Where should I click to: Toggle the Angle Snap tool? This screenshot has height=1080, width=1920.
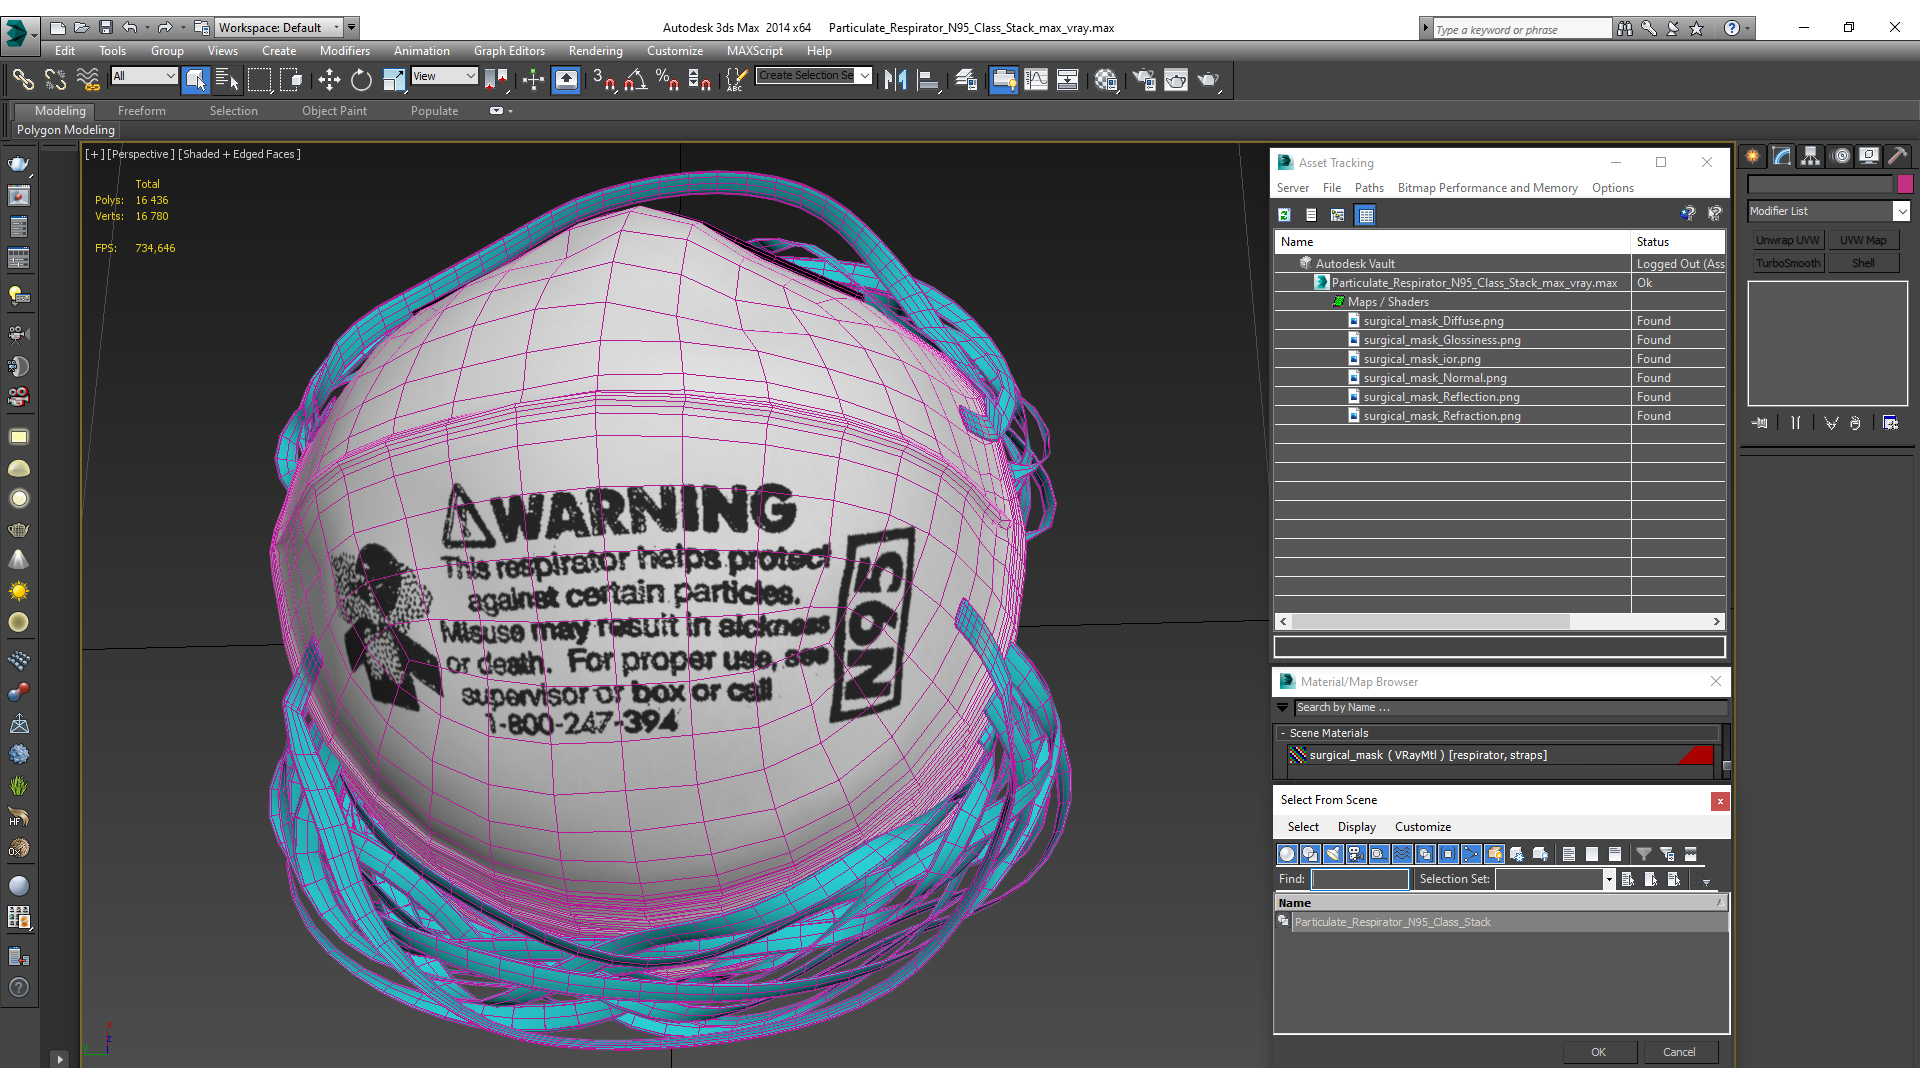636,80
